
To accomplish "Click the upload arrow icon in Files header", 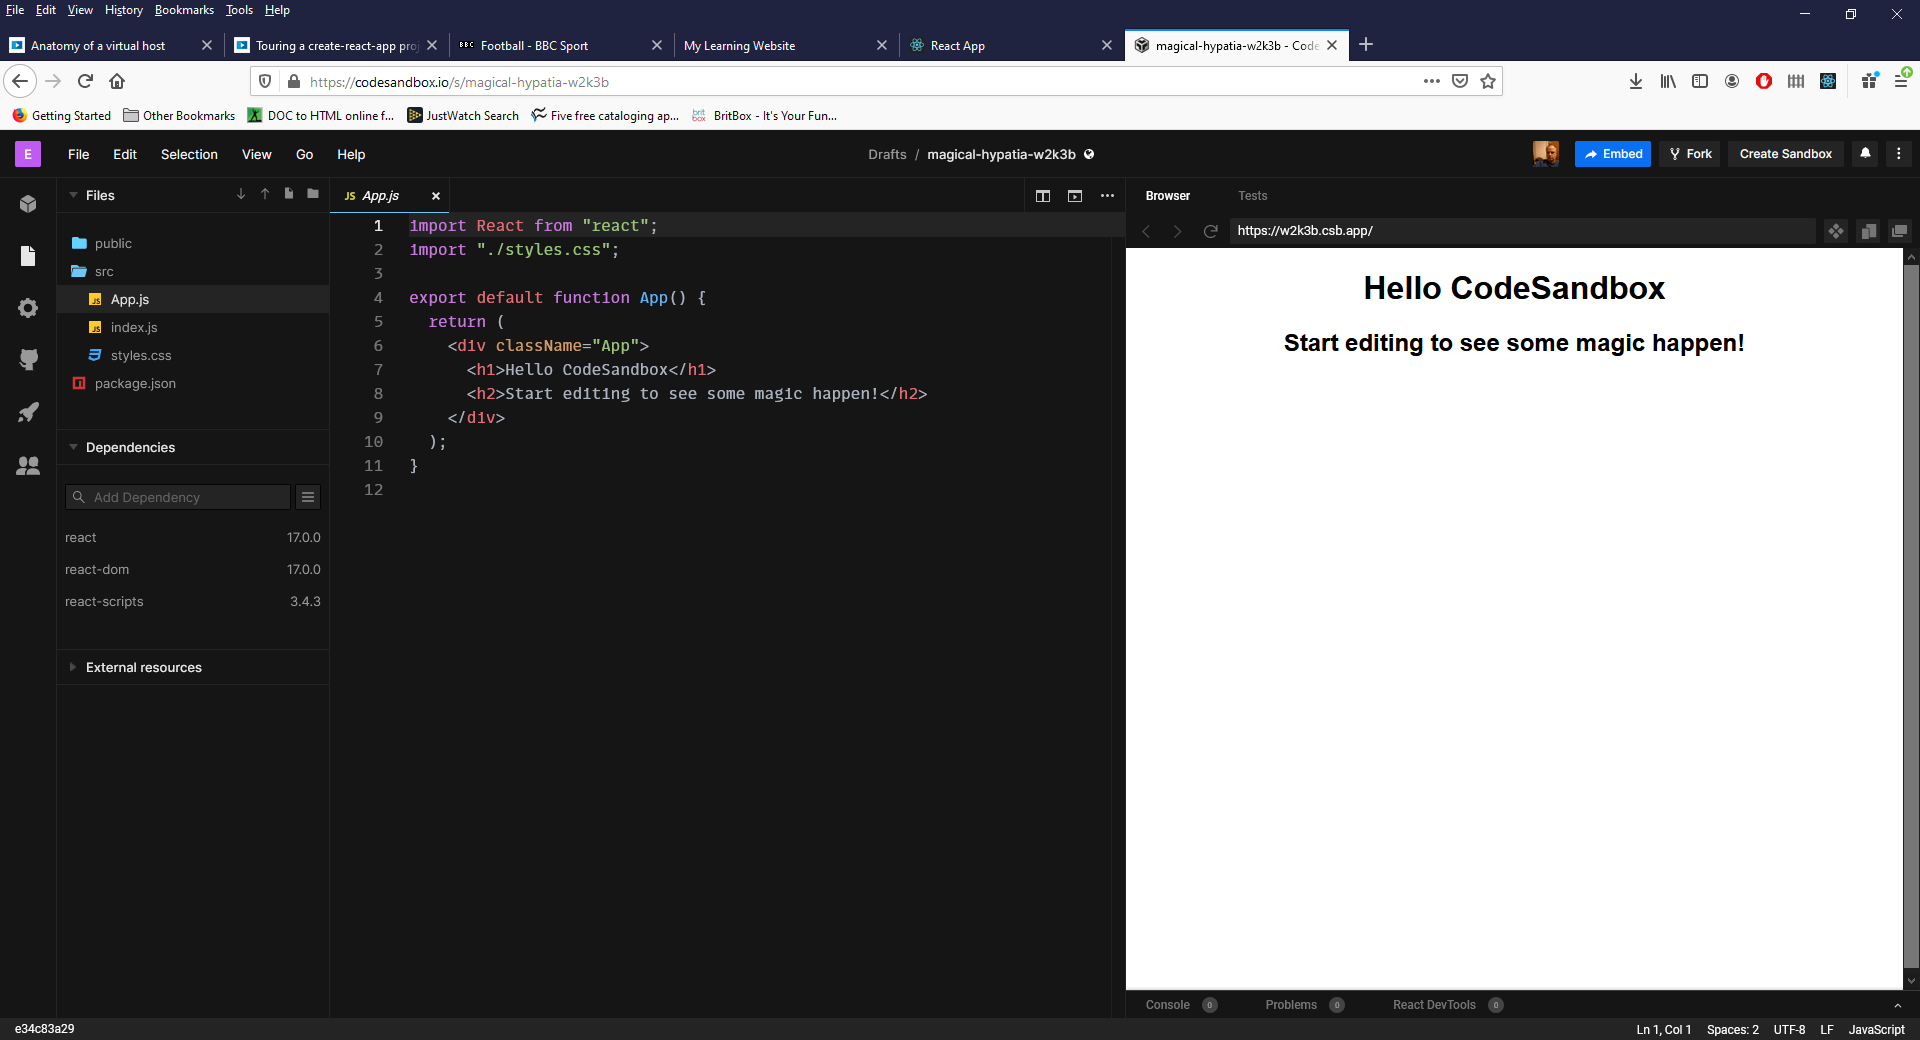I will (265, 194).
